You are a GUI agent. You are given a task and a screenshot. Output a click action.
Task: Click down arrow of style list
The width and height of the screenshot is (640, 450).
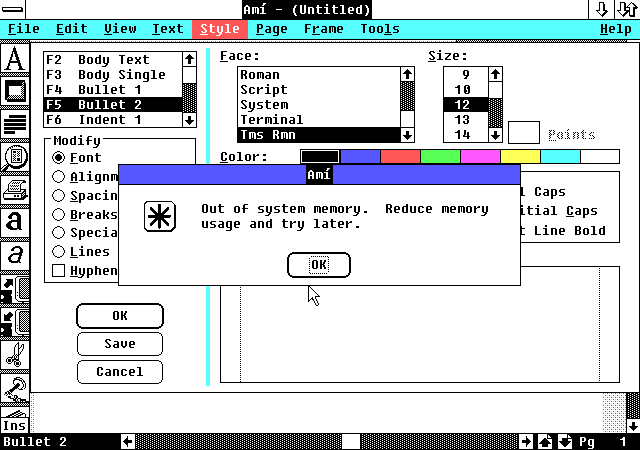[189, 120]
